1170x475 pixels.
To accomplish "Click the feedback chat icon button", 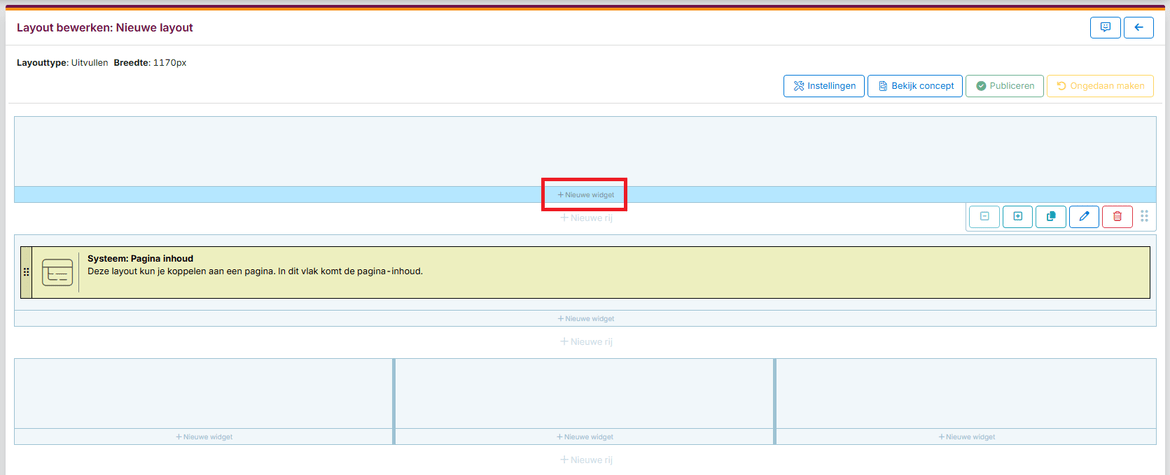I will tap(1105, 28).
